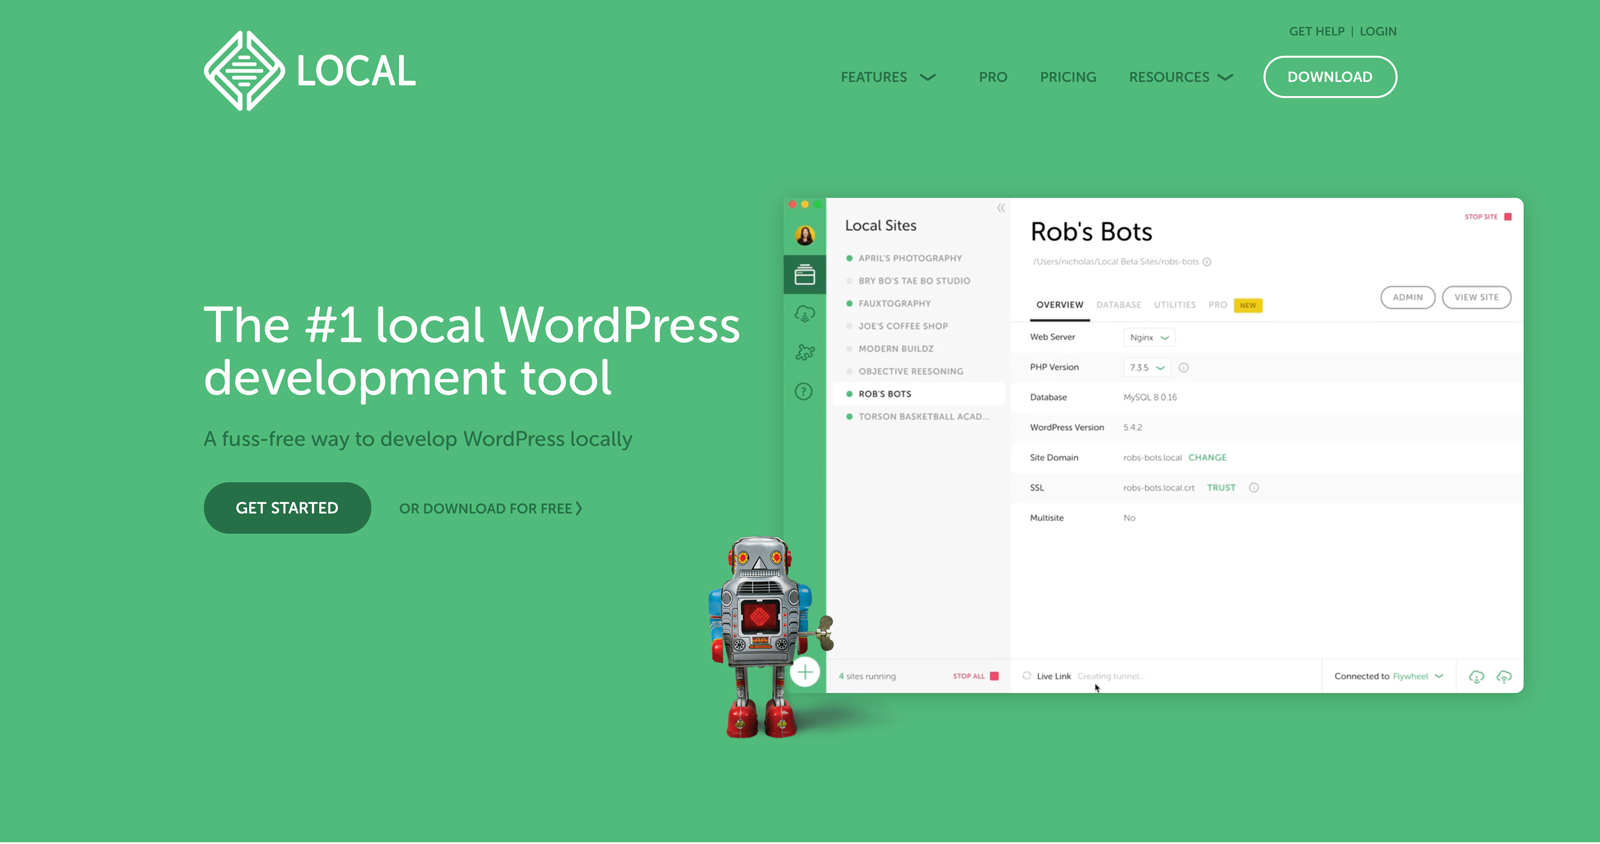
Task: Click the red Stop Site square
Action: pyautogui.click(x=1508, y=217)
